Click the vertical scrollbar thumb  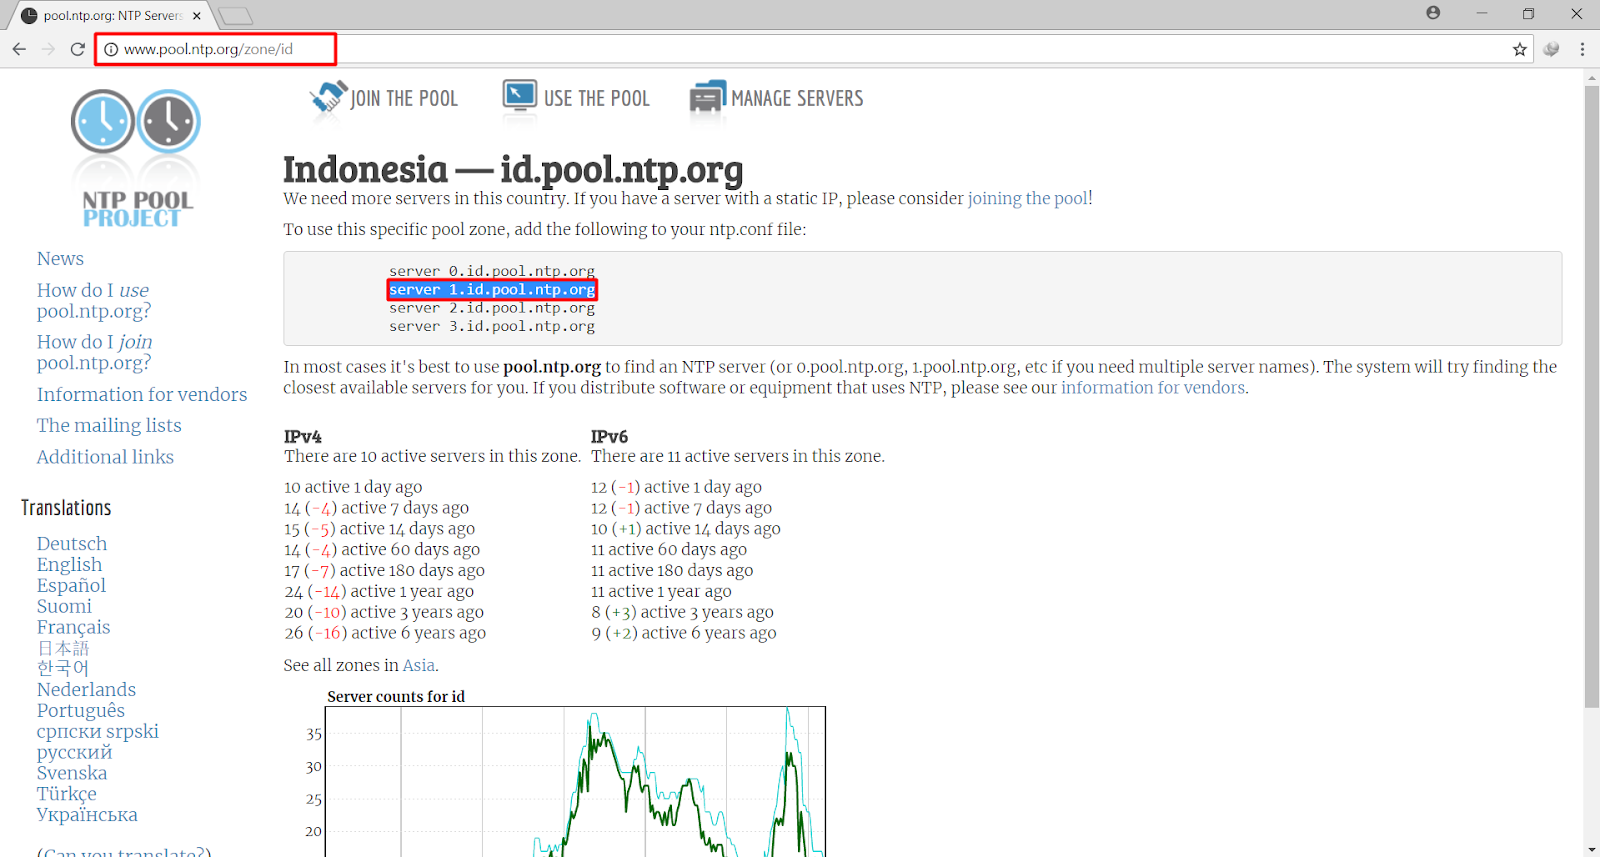click(x=1591, y=397)
